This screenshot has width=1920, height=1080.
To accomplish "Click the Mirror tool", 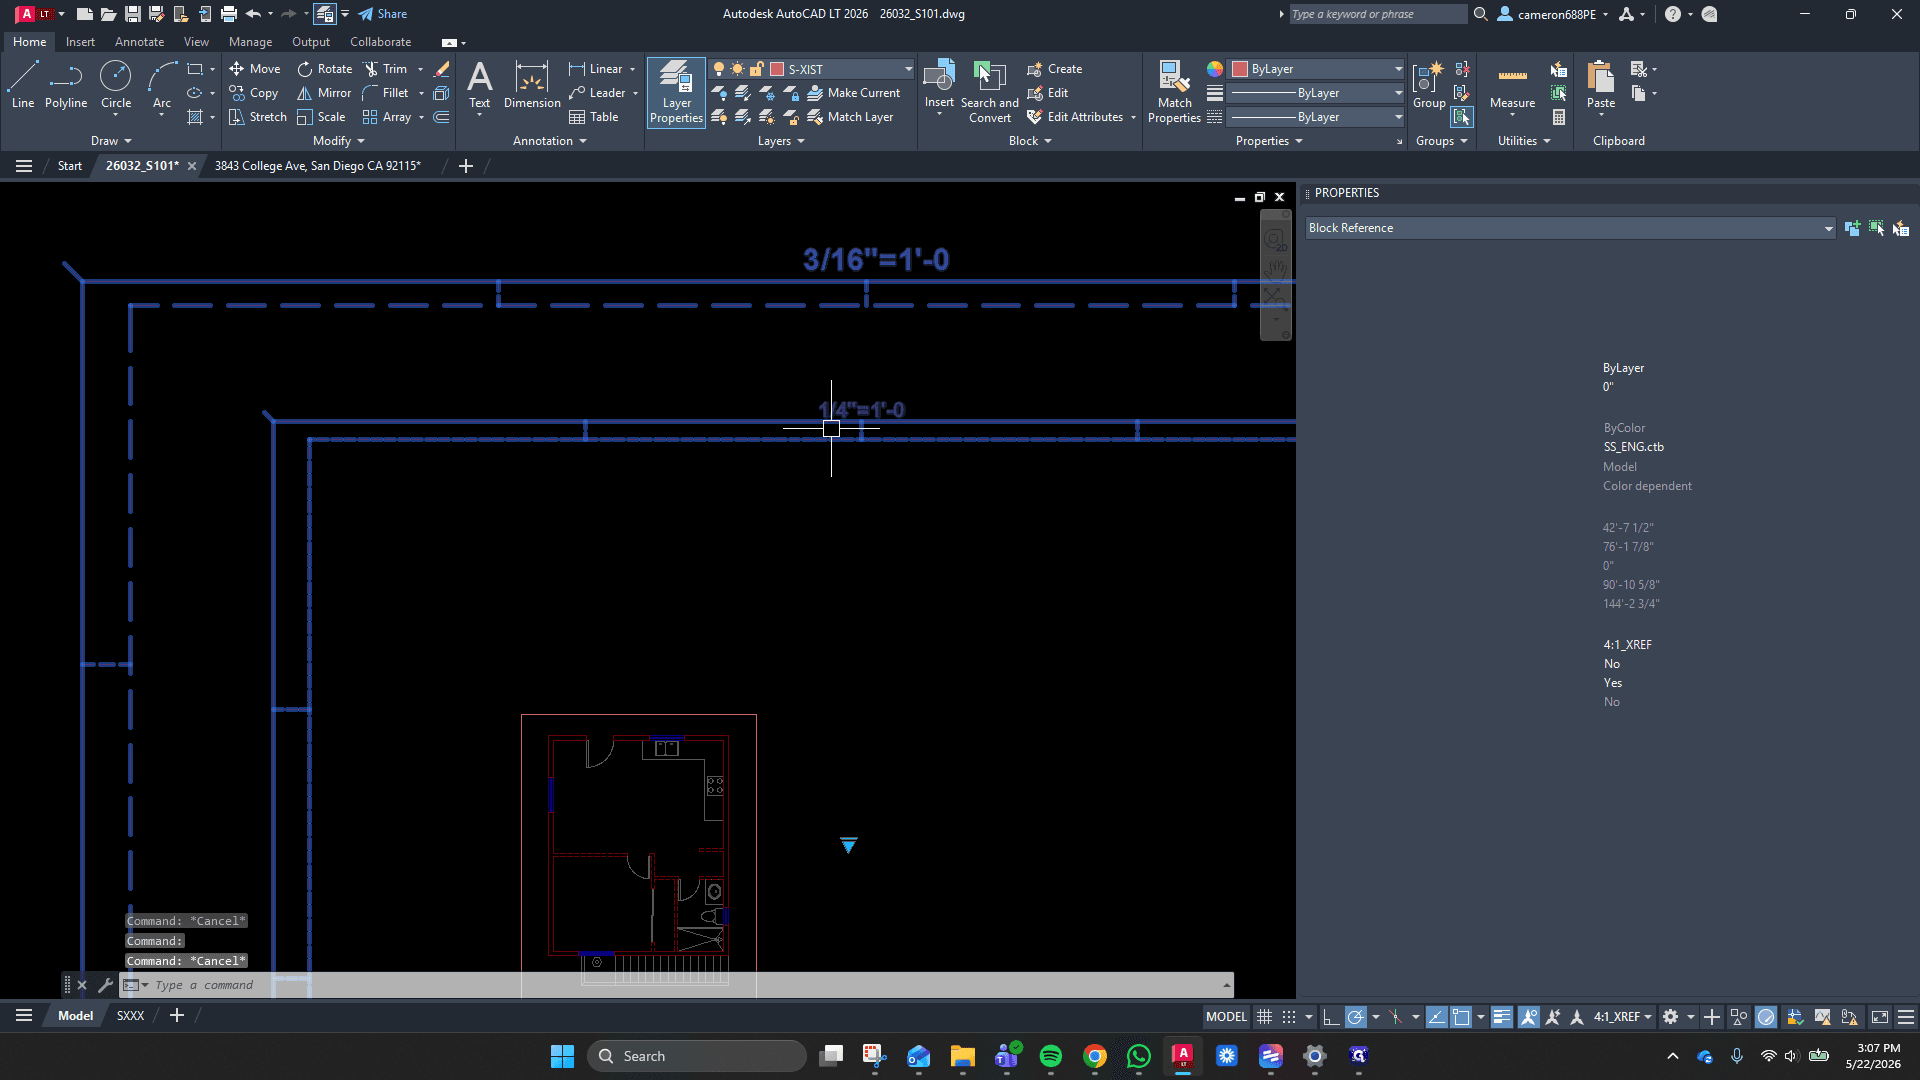I will (324, 93).
